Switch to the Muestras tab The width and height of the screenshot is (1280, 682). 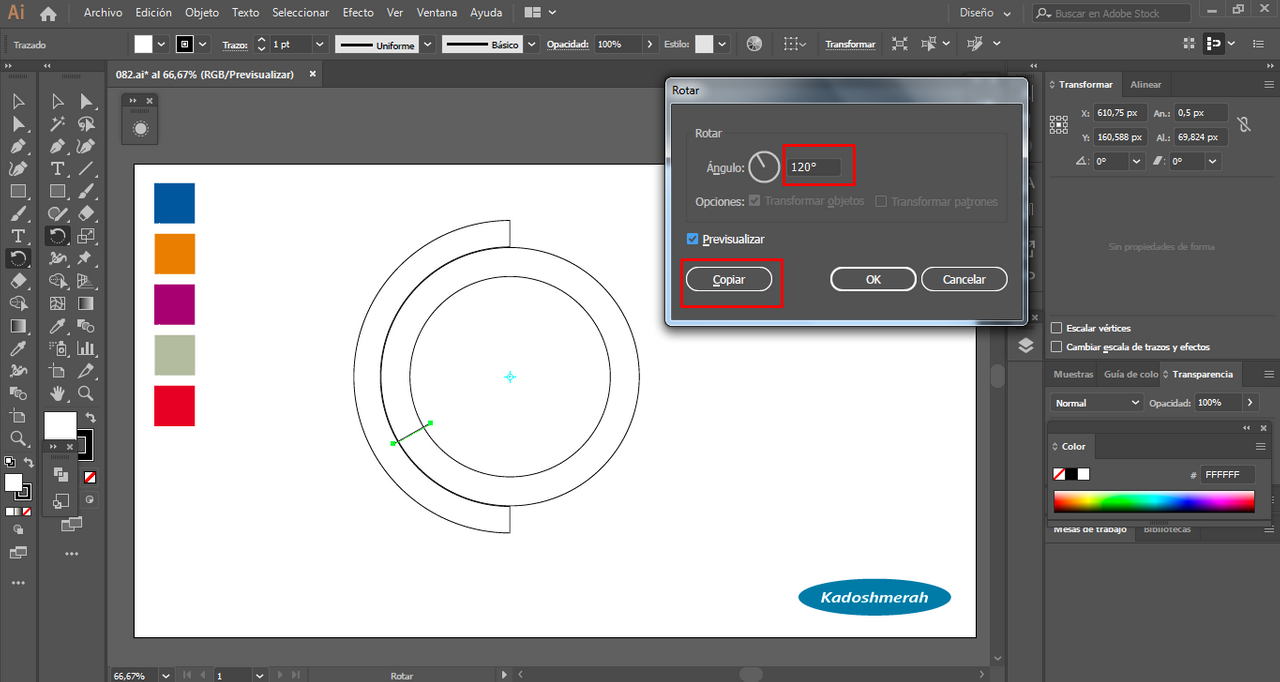[1074, 374]
